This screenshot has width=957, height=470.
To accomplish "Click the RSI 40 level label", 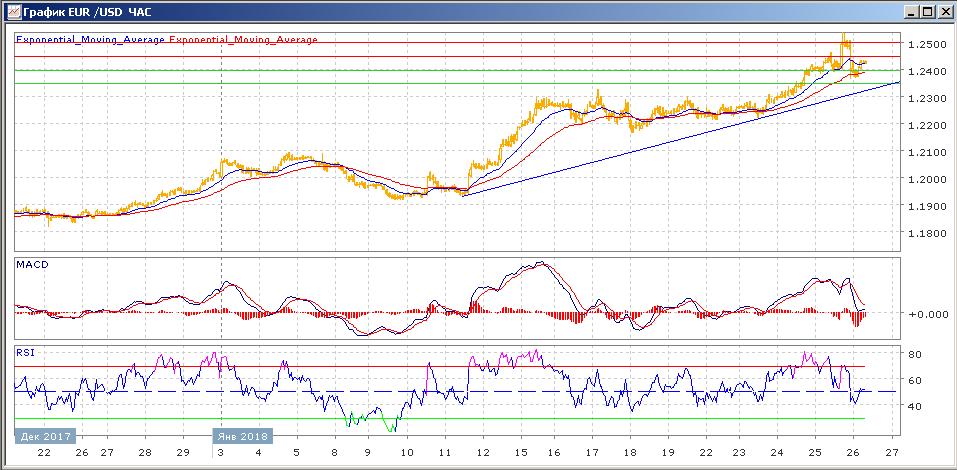I will tap(914, 406).
